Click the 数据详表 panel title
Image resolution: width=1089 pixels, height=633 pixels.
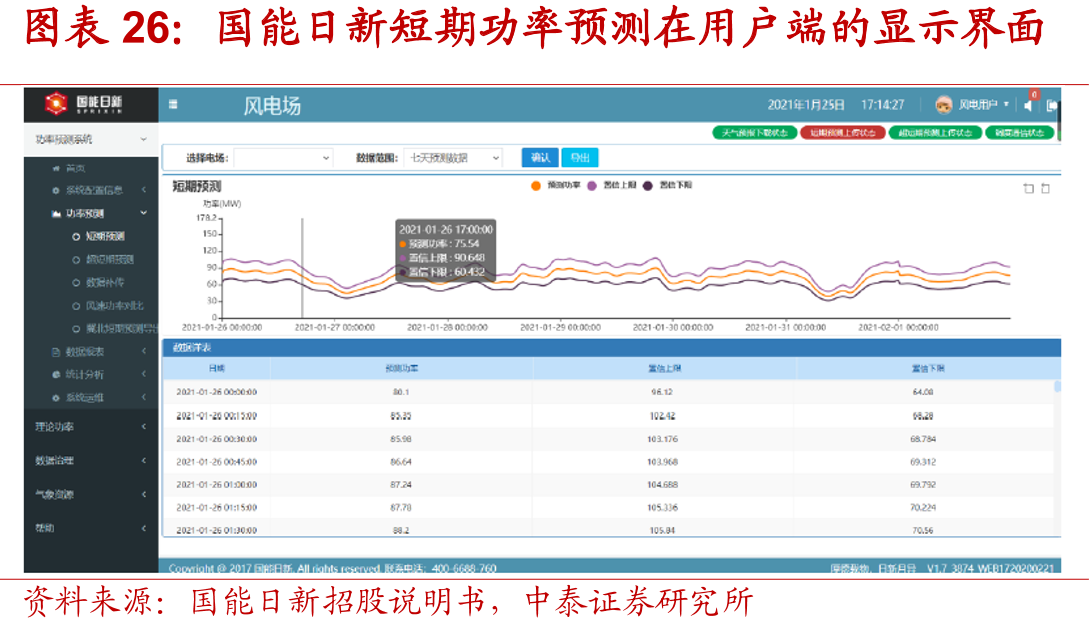point(192,347)
